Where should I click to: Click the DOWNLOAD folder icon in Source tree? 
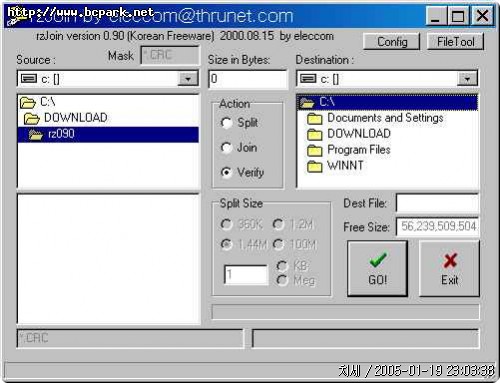pyautogui.click(x=32, y=118)
